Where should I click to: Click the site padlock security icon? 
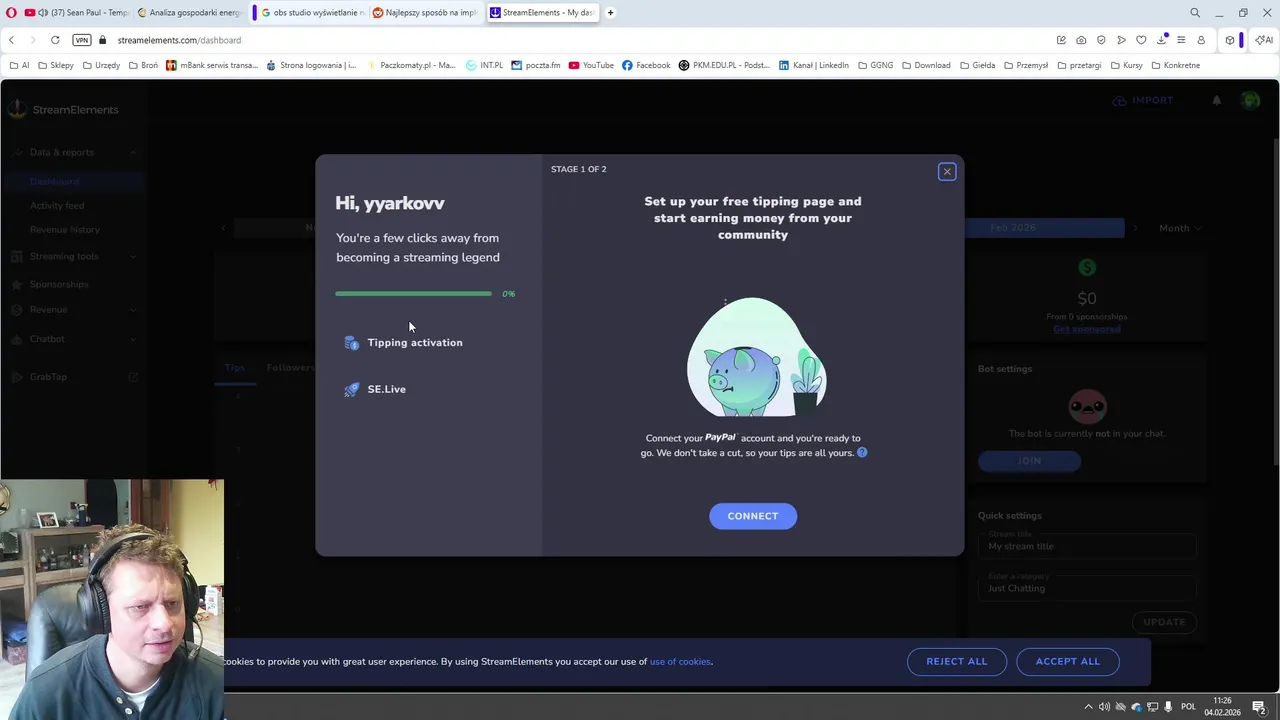tap(102, 40)
